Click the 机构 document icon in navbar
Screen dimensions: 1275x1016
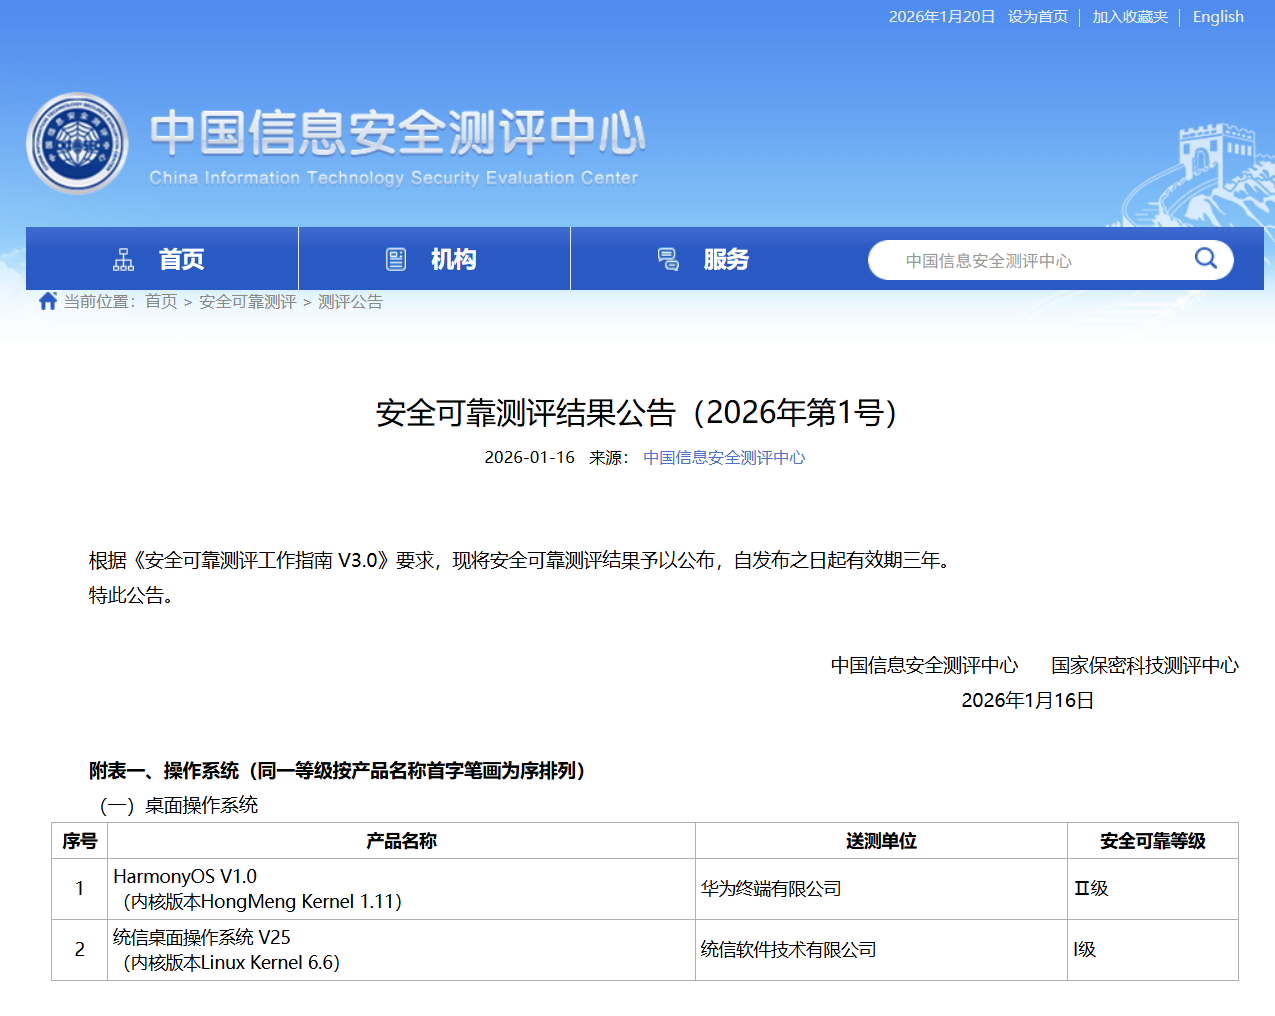click(x=396, y=260)
